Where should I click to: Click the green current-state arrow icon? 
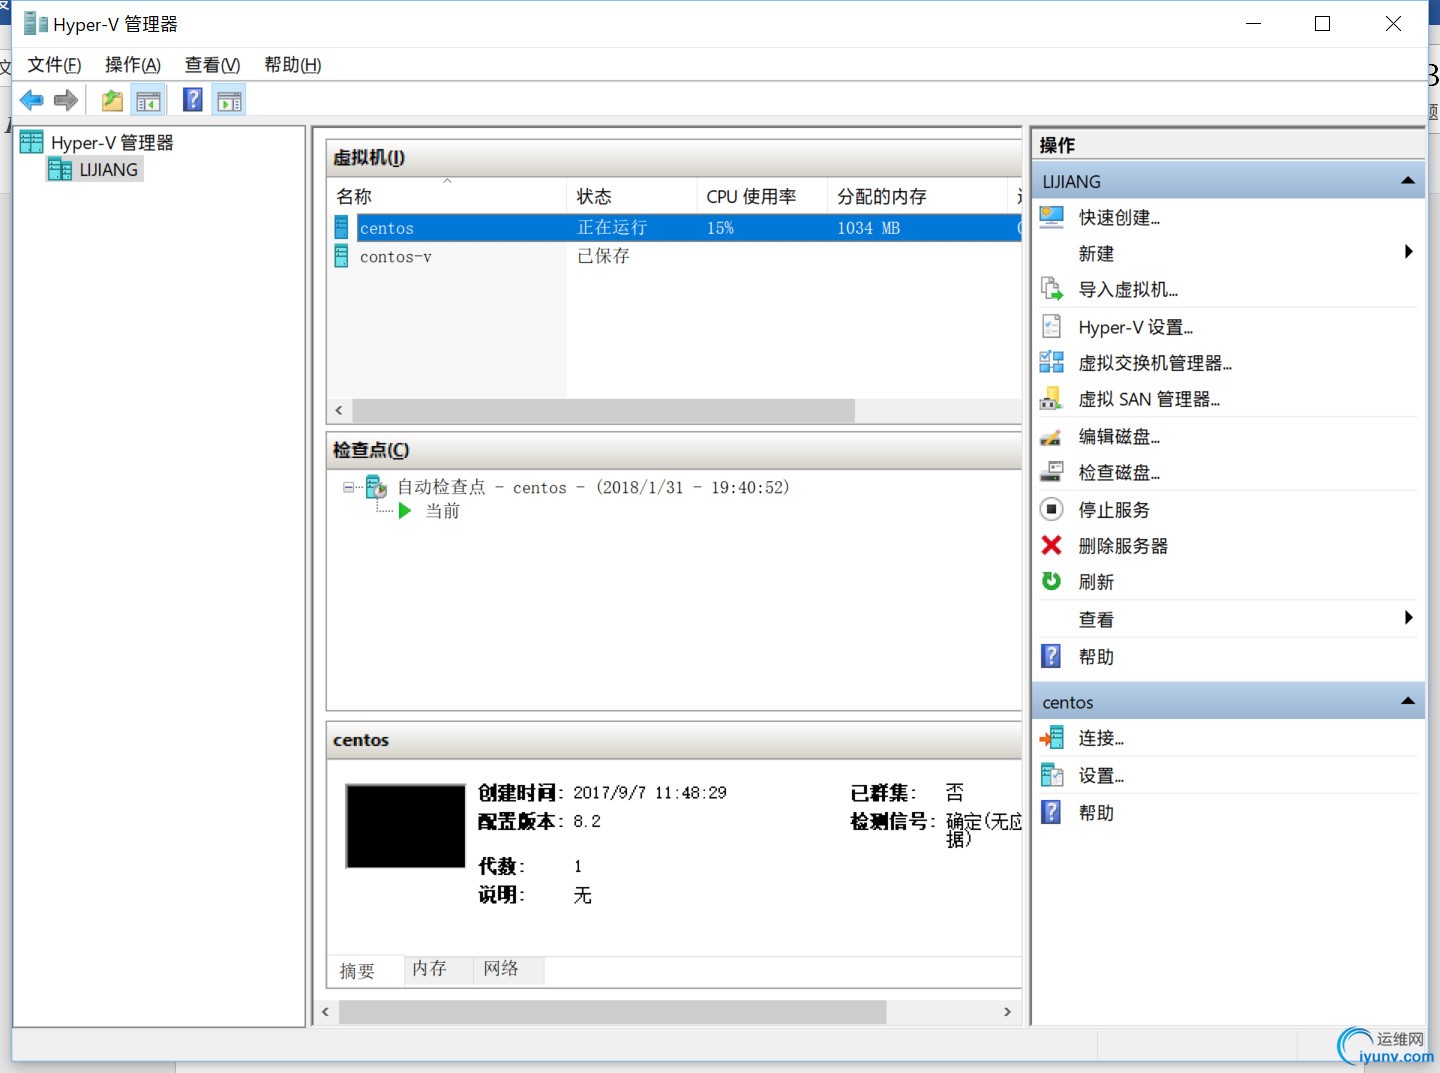(405, 511)
